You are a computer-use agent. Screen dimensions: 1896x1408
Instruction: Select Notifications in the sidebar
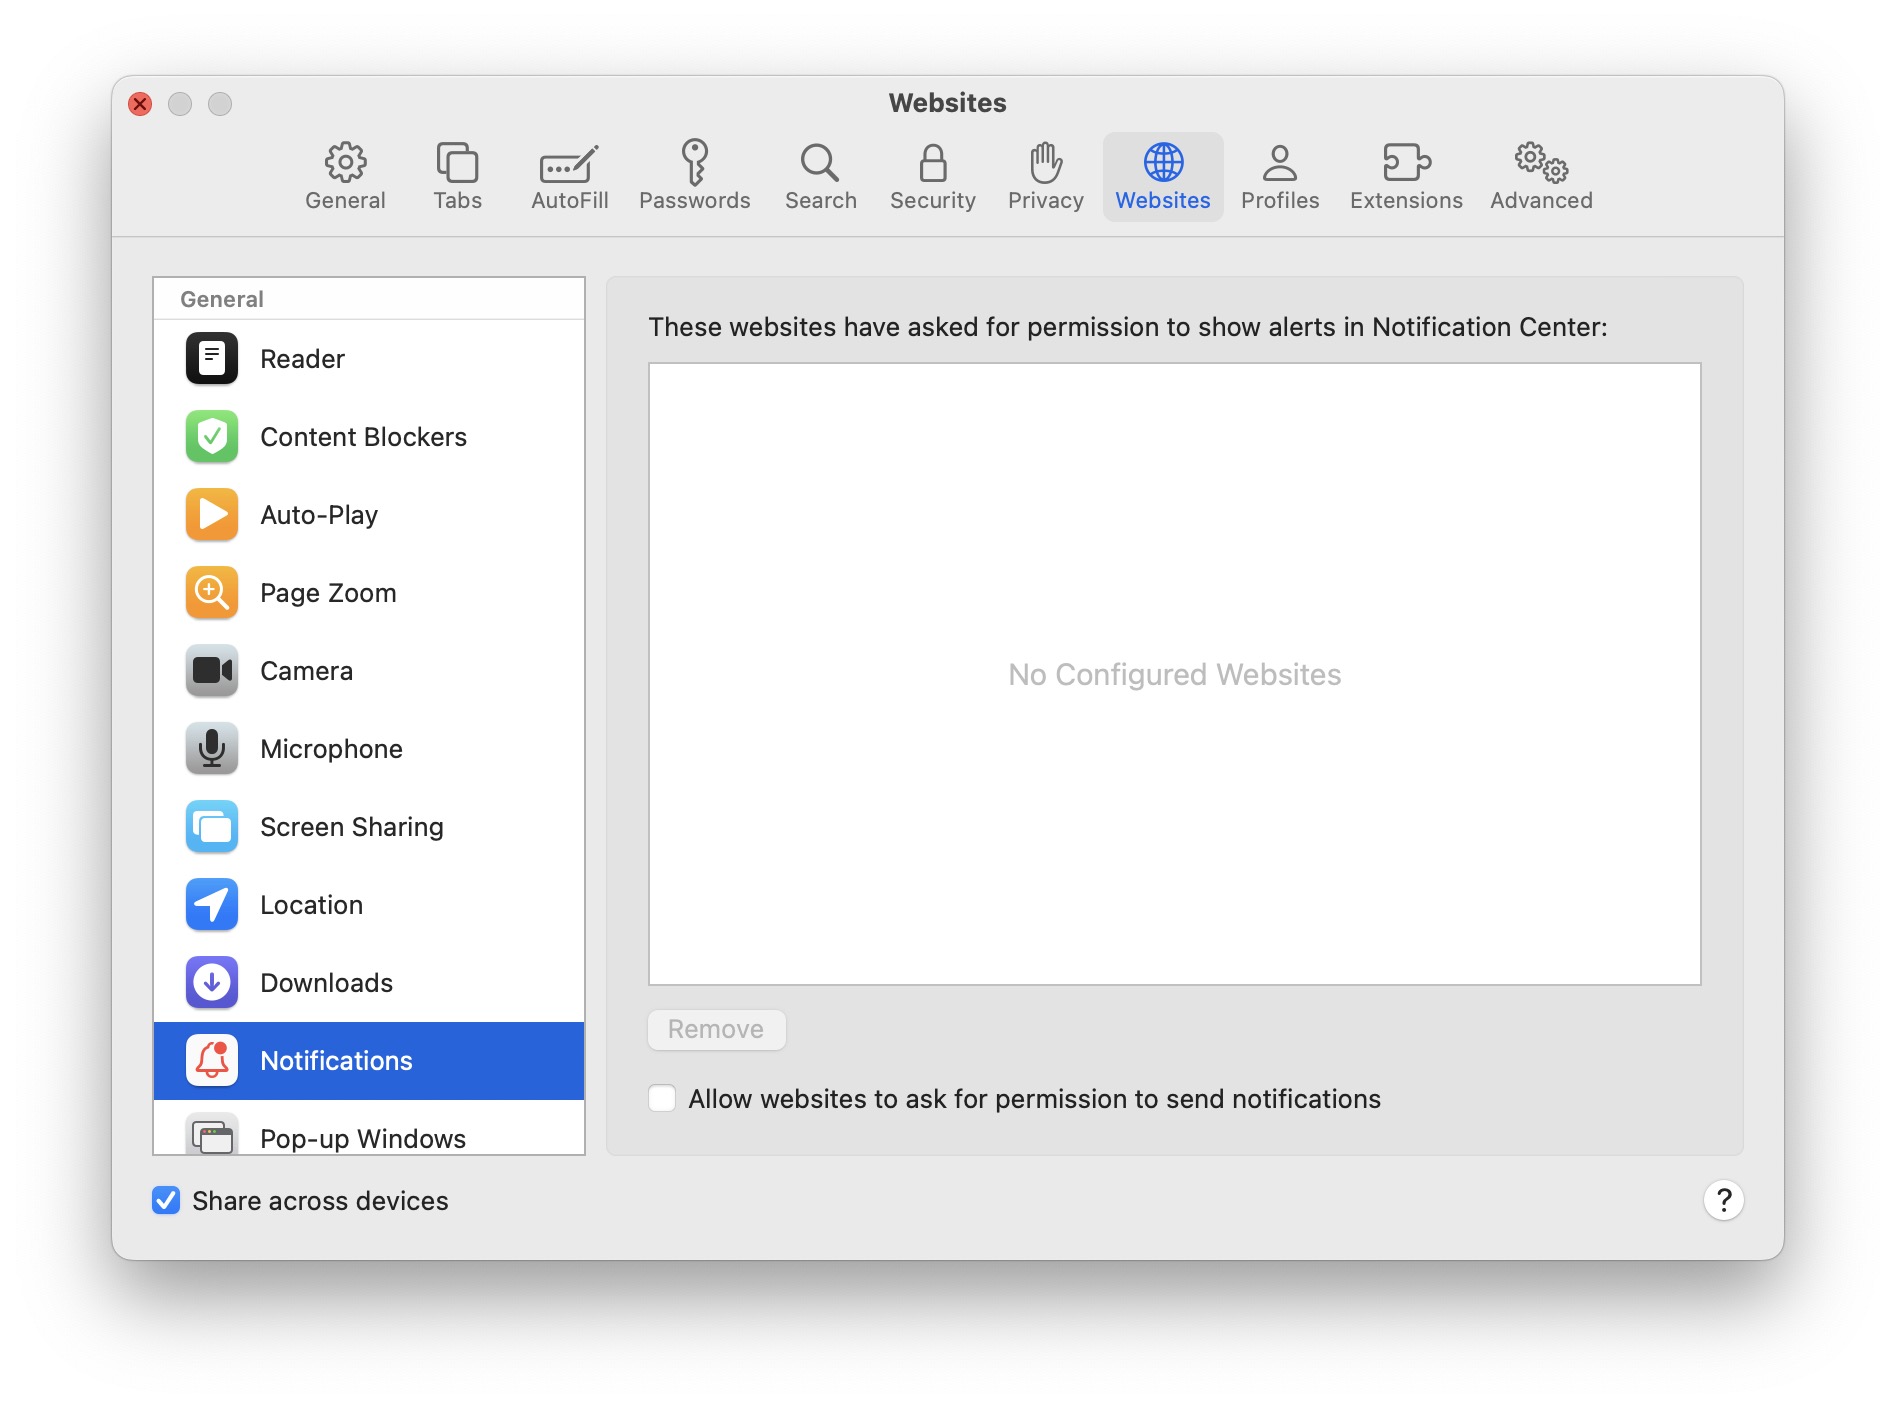369,1061
